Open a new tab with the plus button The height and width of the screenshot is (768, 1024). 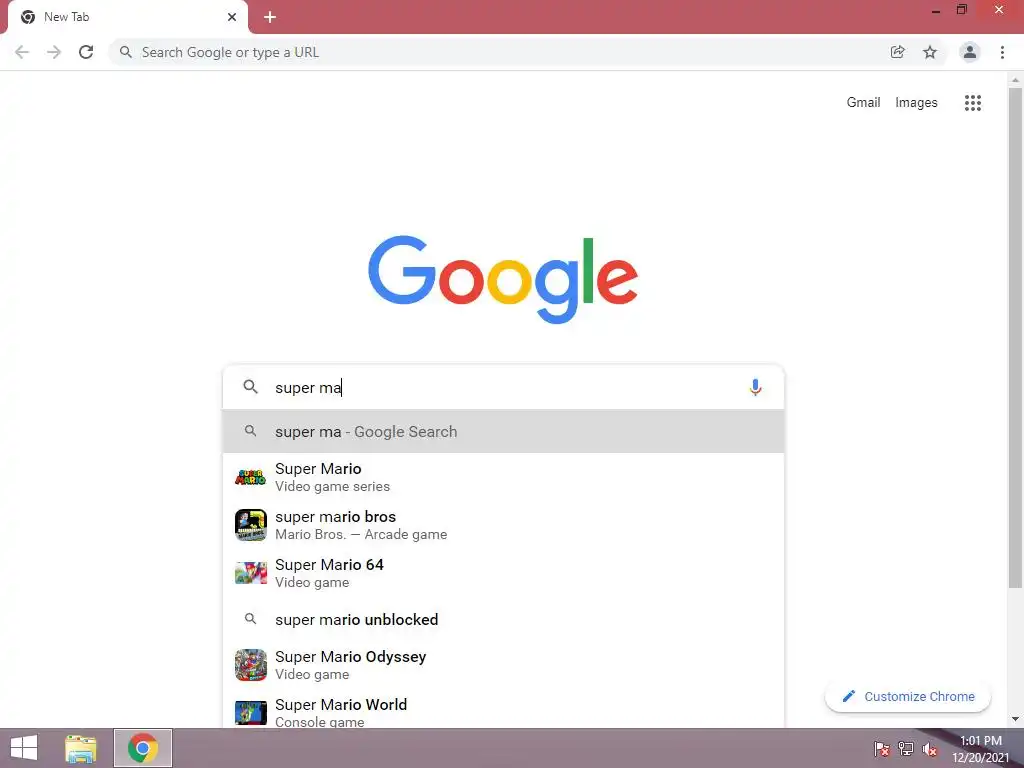point(270,17)
